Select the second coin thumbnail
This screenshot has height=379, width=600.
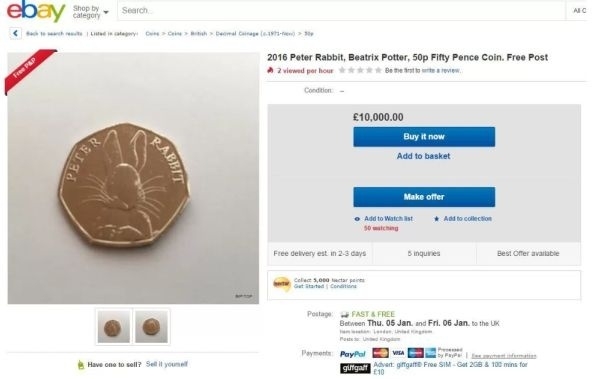pyautogui.click(x=152, y=327)
